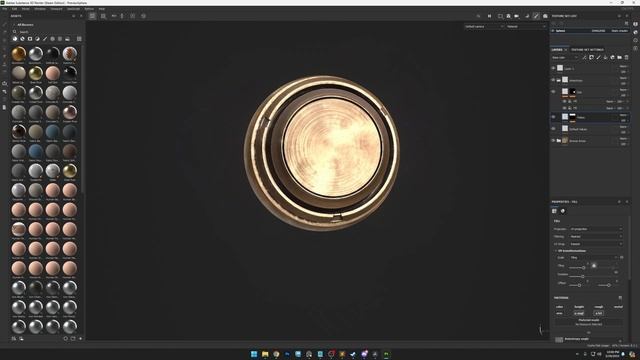The height and width of the screenshot is (360, 640).
Task: Open the File menu
Action: coord(4,9)
